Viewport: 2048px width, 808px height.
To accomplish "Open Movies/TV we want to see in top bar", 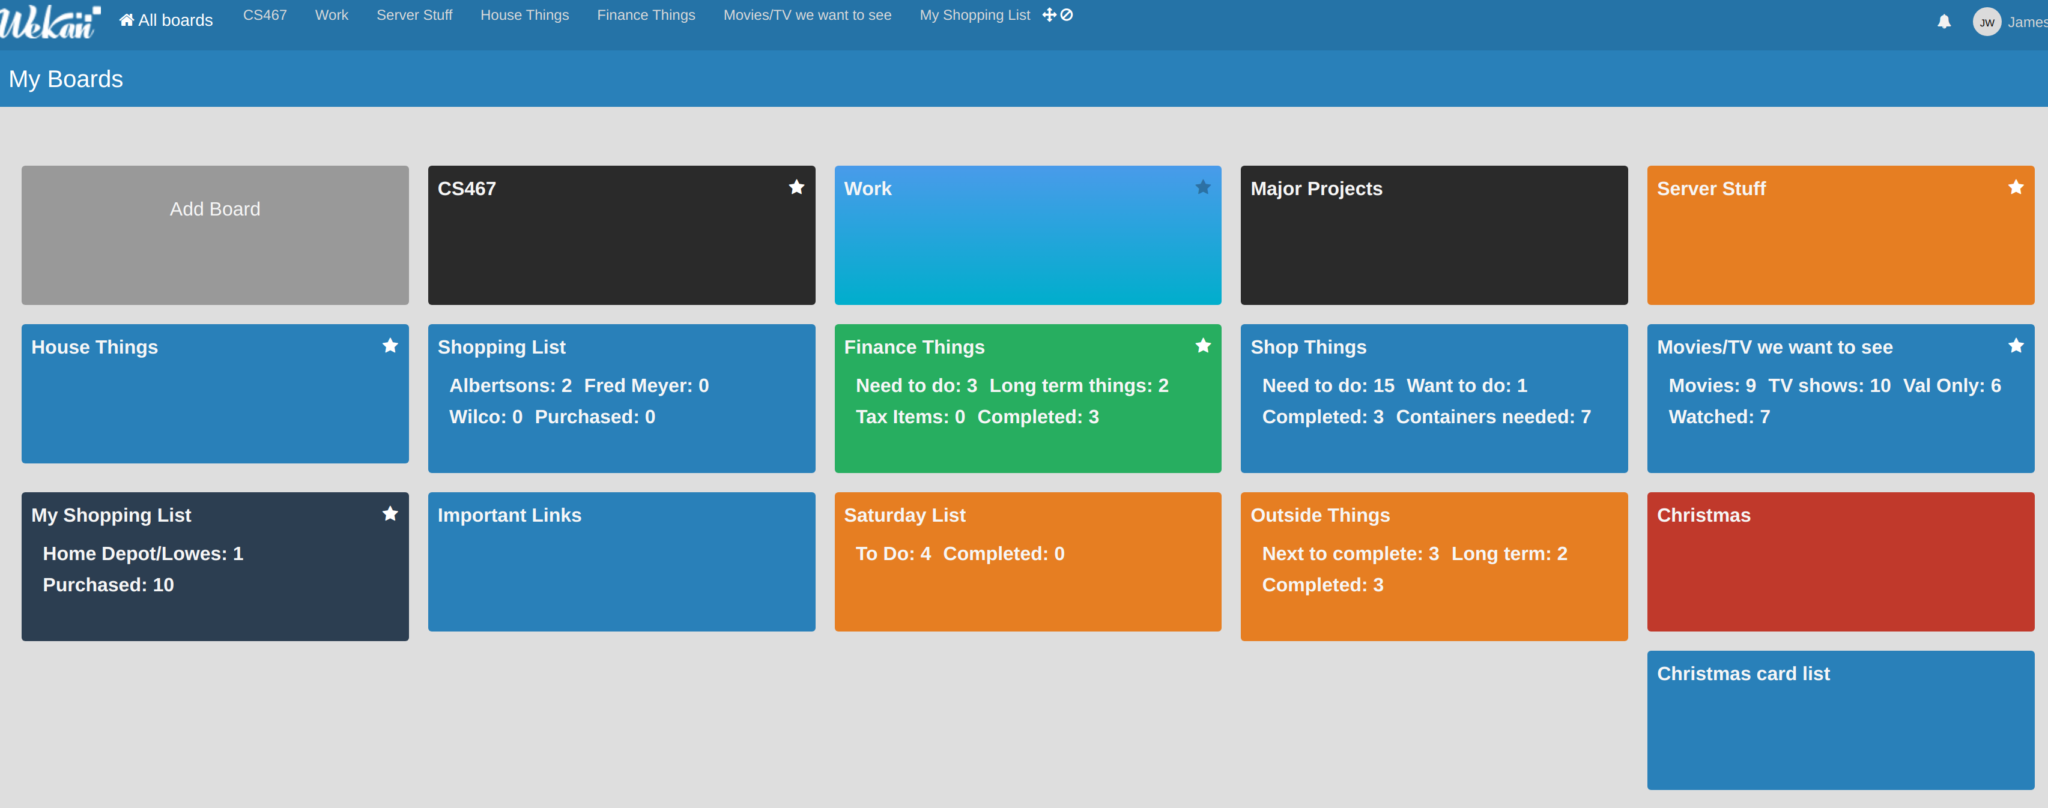I will coord(808,15).
